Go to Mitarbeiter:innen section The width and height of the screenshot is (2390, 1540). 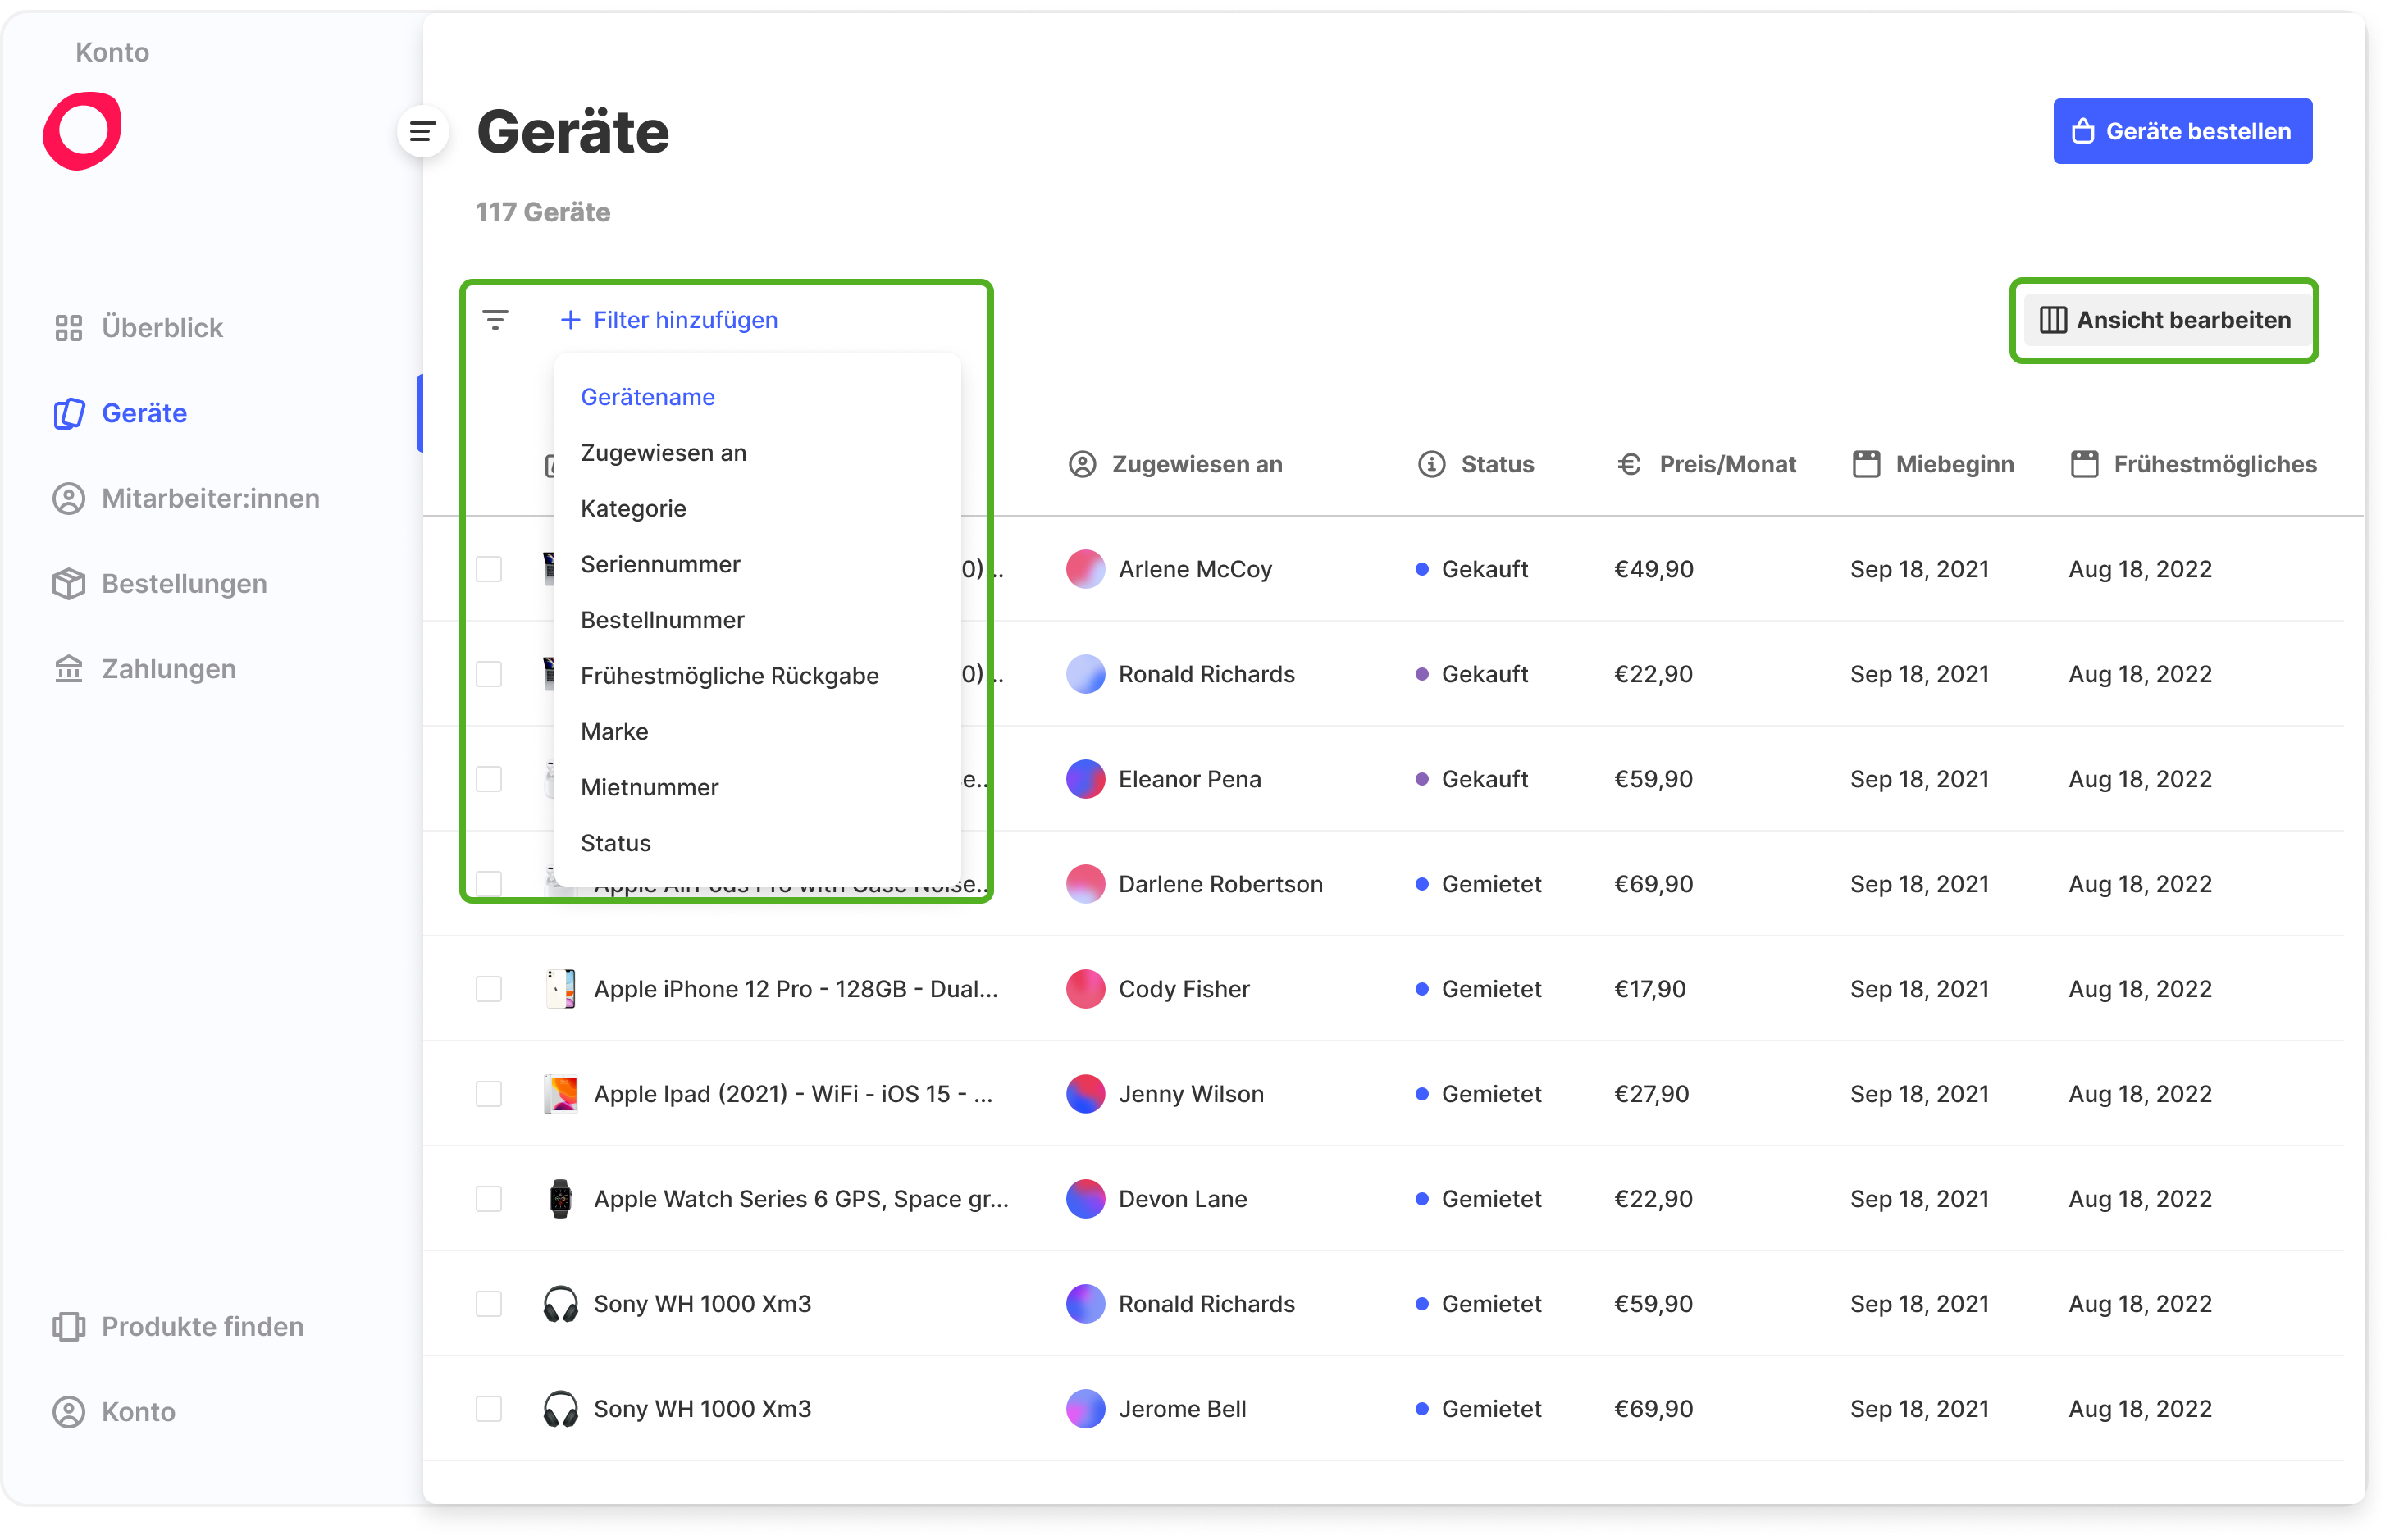[x=186, y=498]
